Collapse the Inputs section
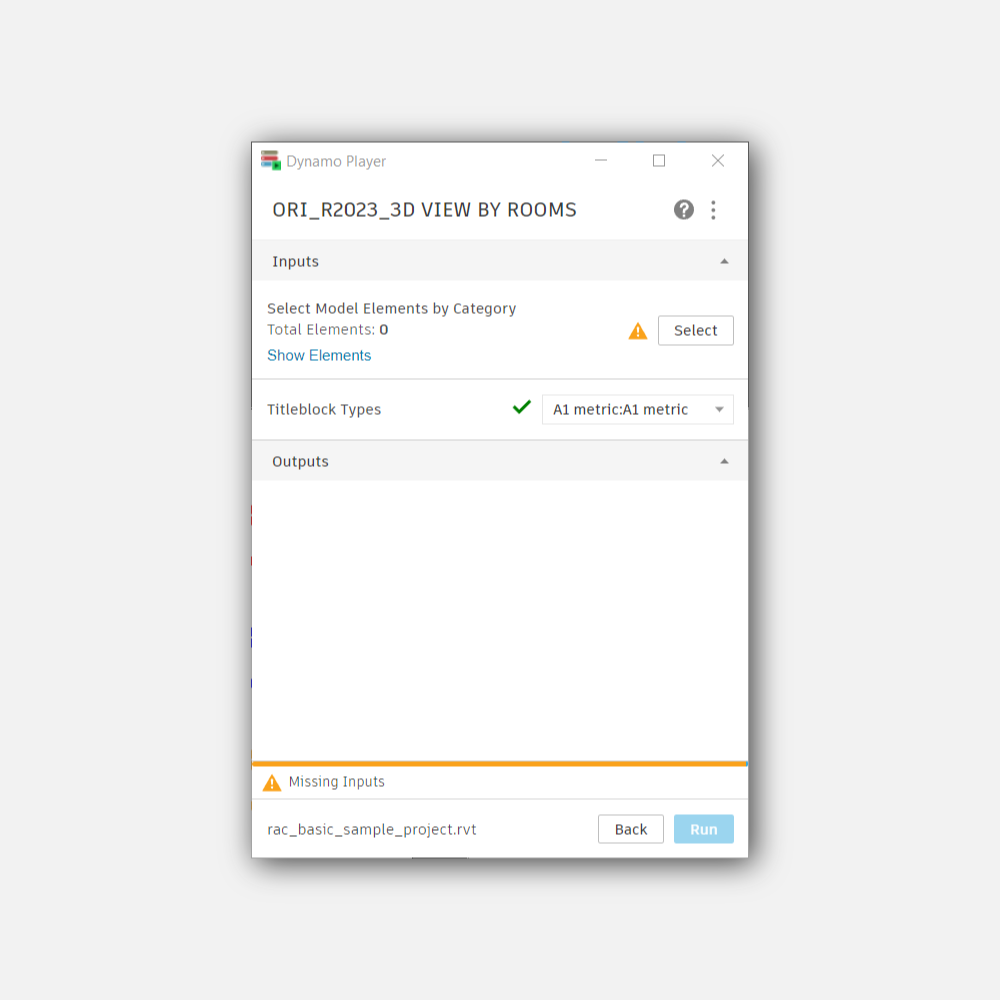Screen dimensions: 1000x1000 pyautogui.click(x=724, y=261)
